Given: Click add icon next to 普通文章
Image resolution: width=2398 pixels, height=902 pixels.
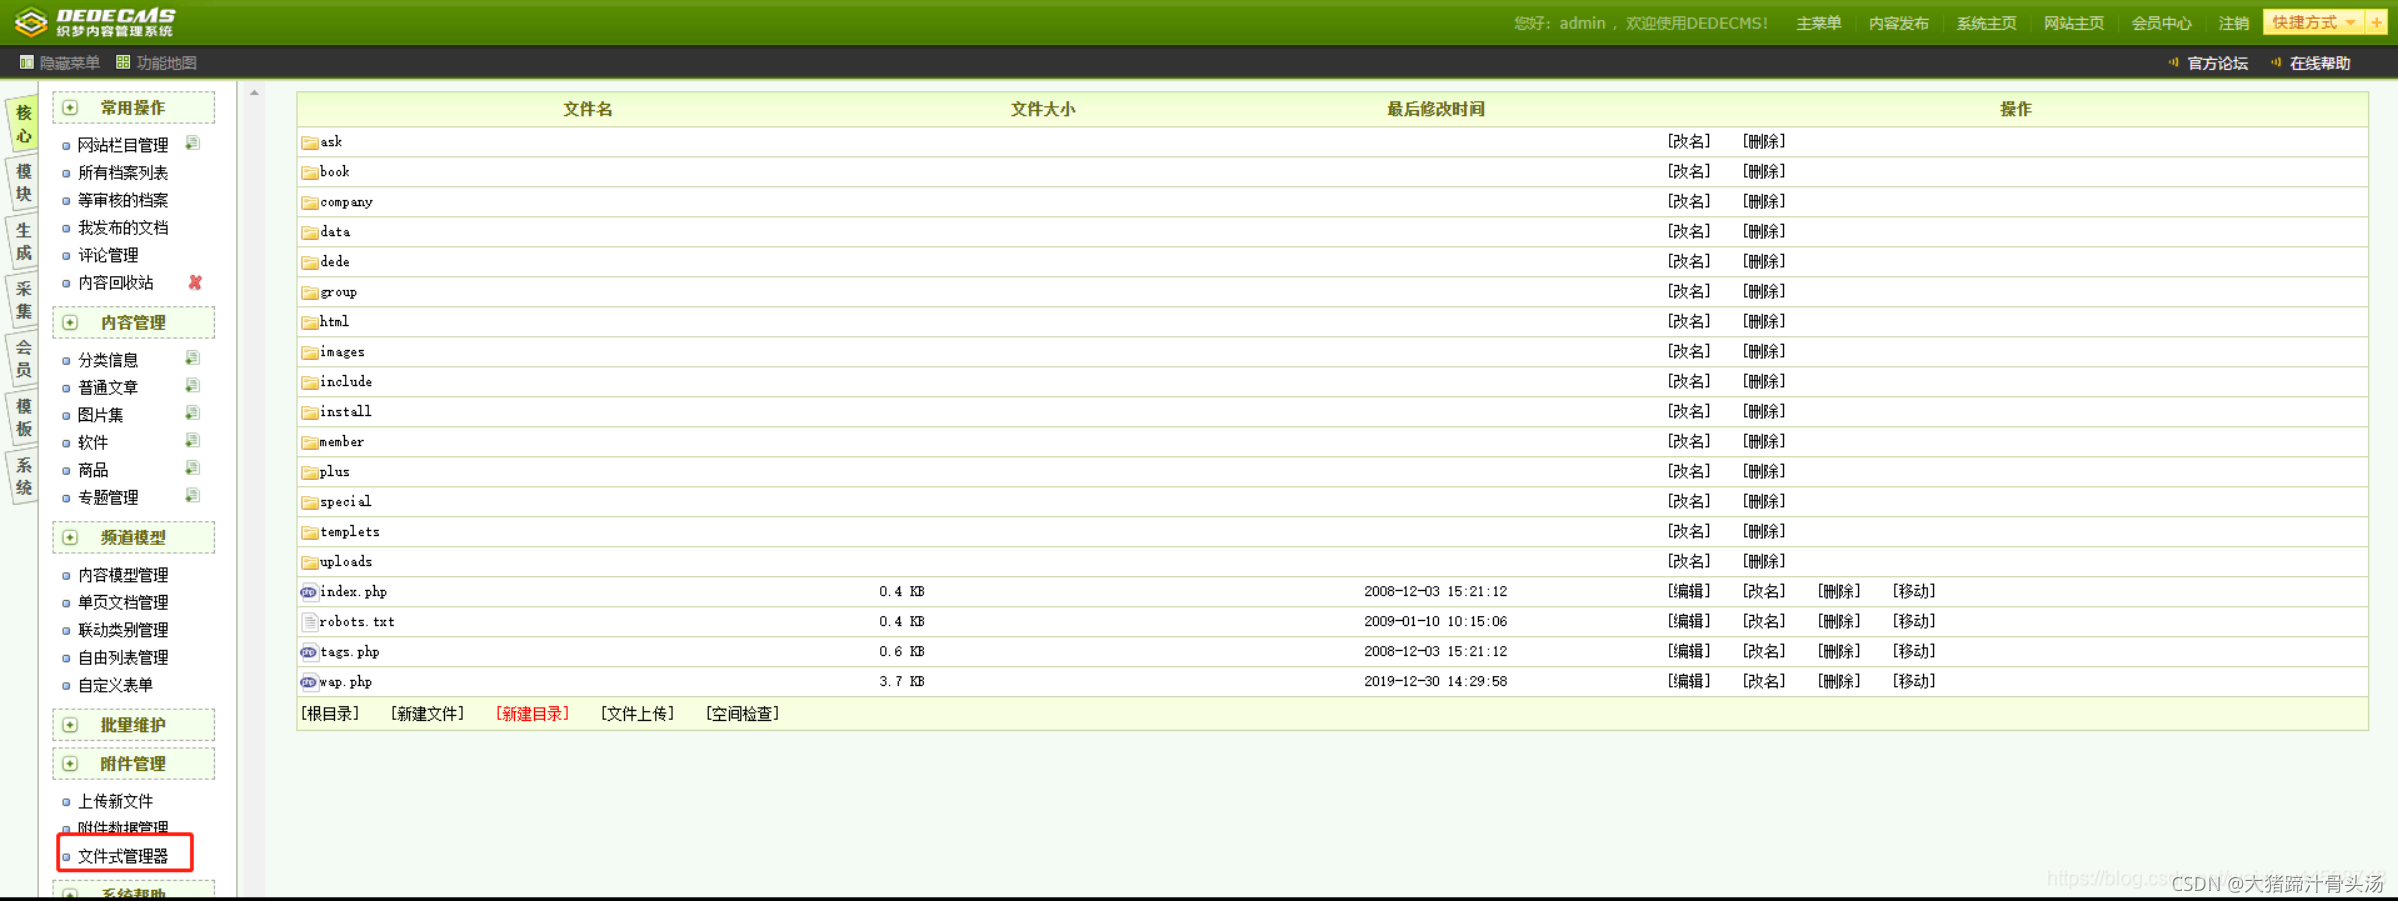Looking at the screenshot, I should tap(193, 386).
